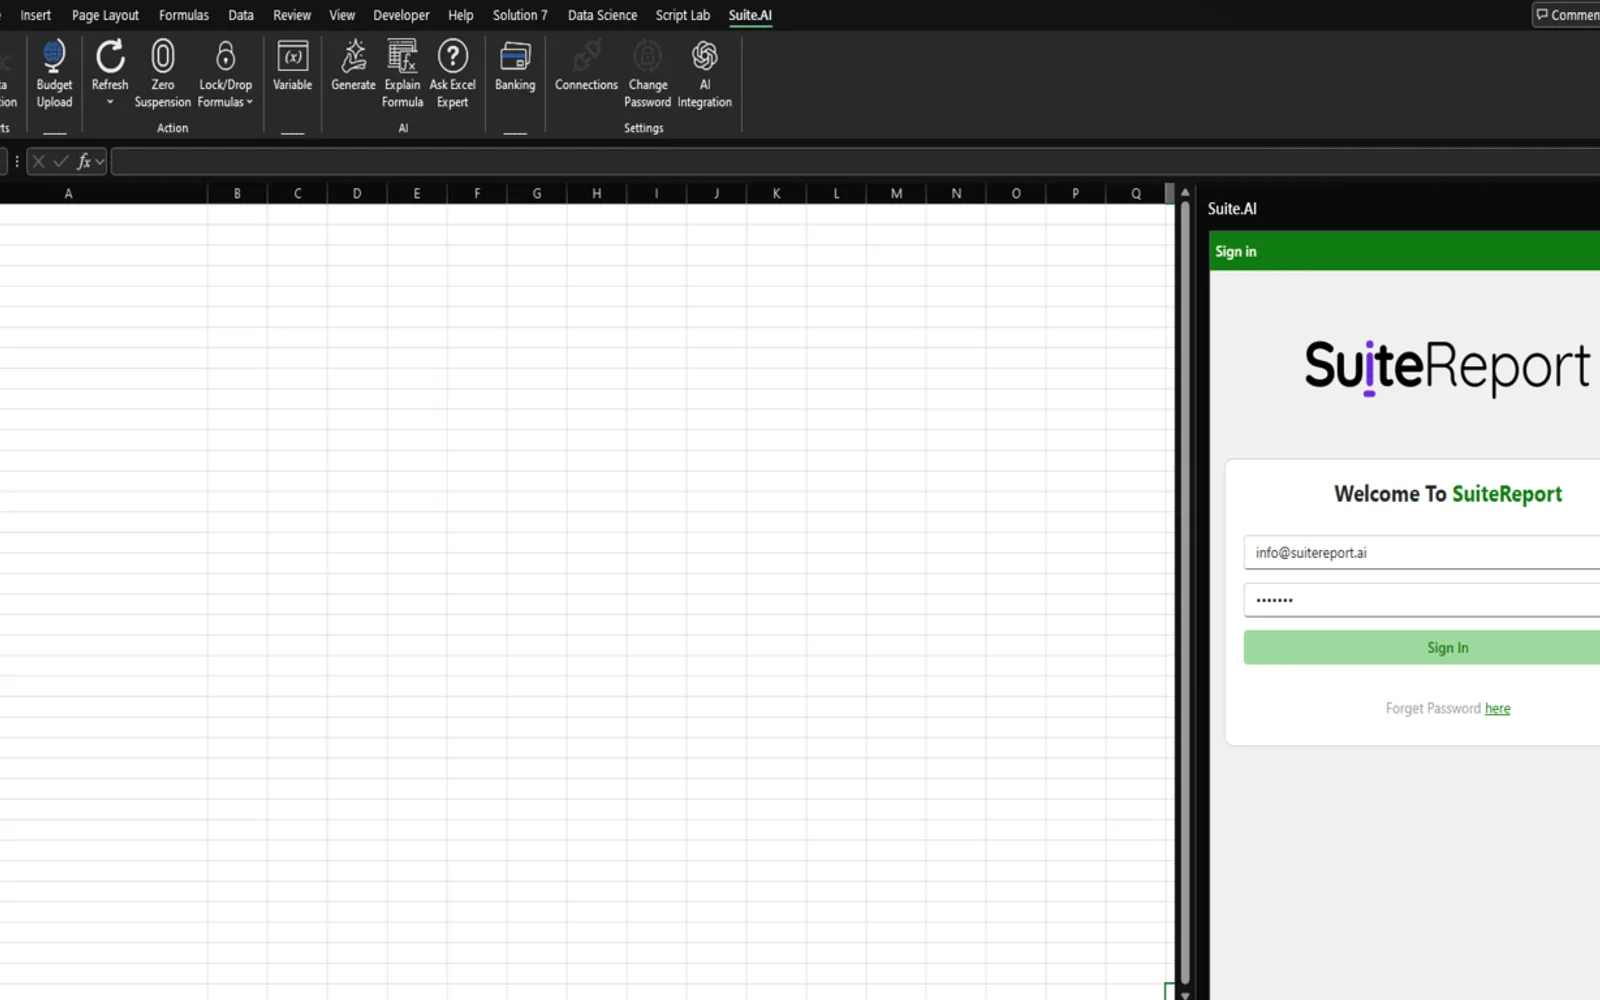The height and width of the screenshot is (1000, 1600).
Task: Click the Connections settings icon
Action: [x=586, y=57]
